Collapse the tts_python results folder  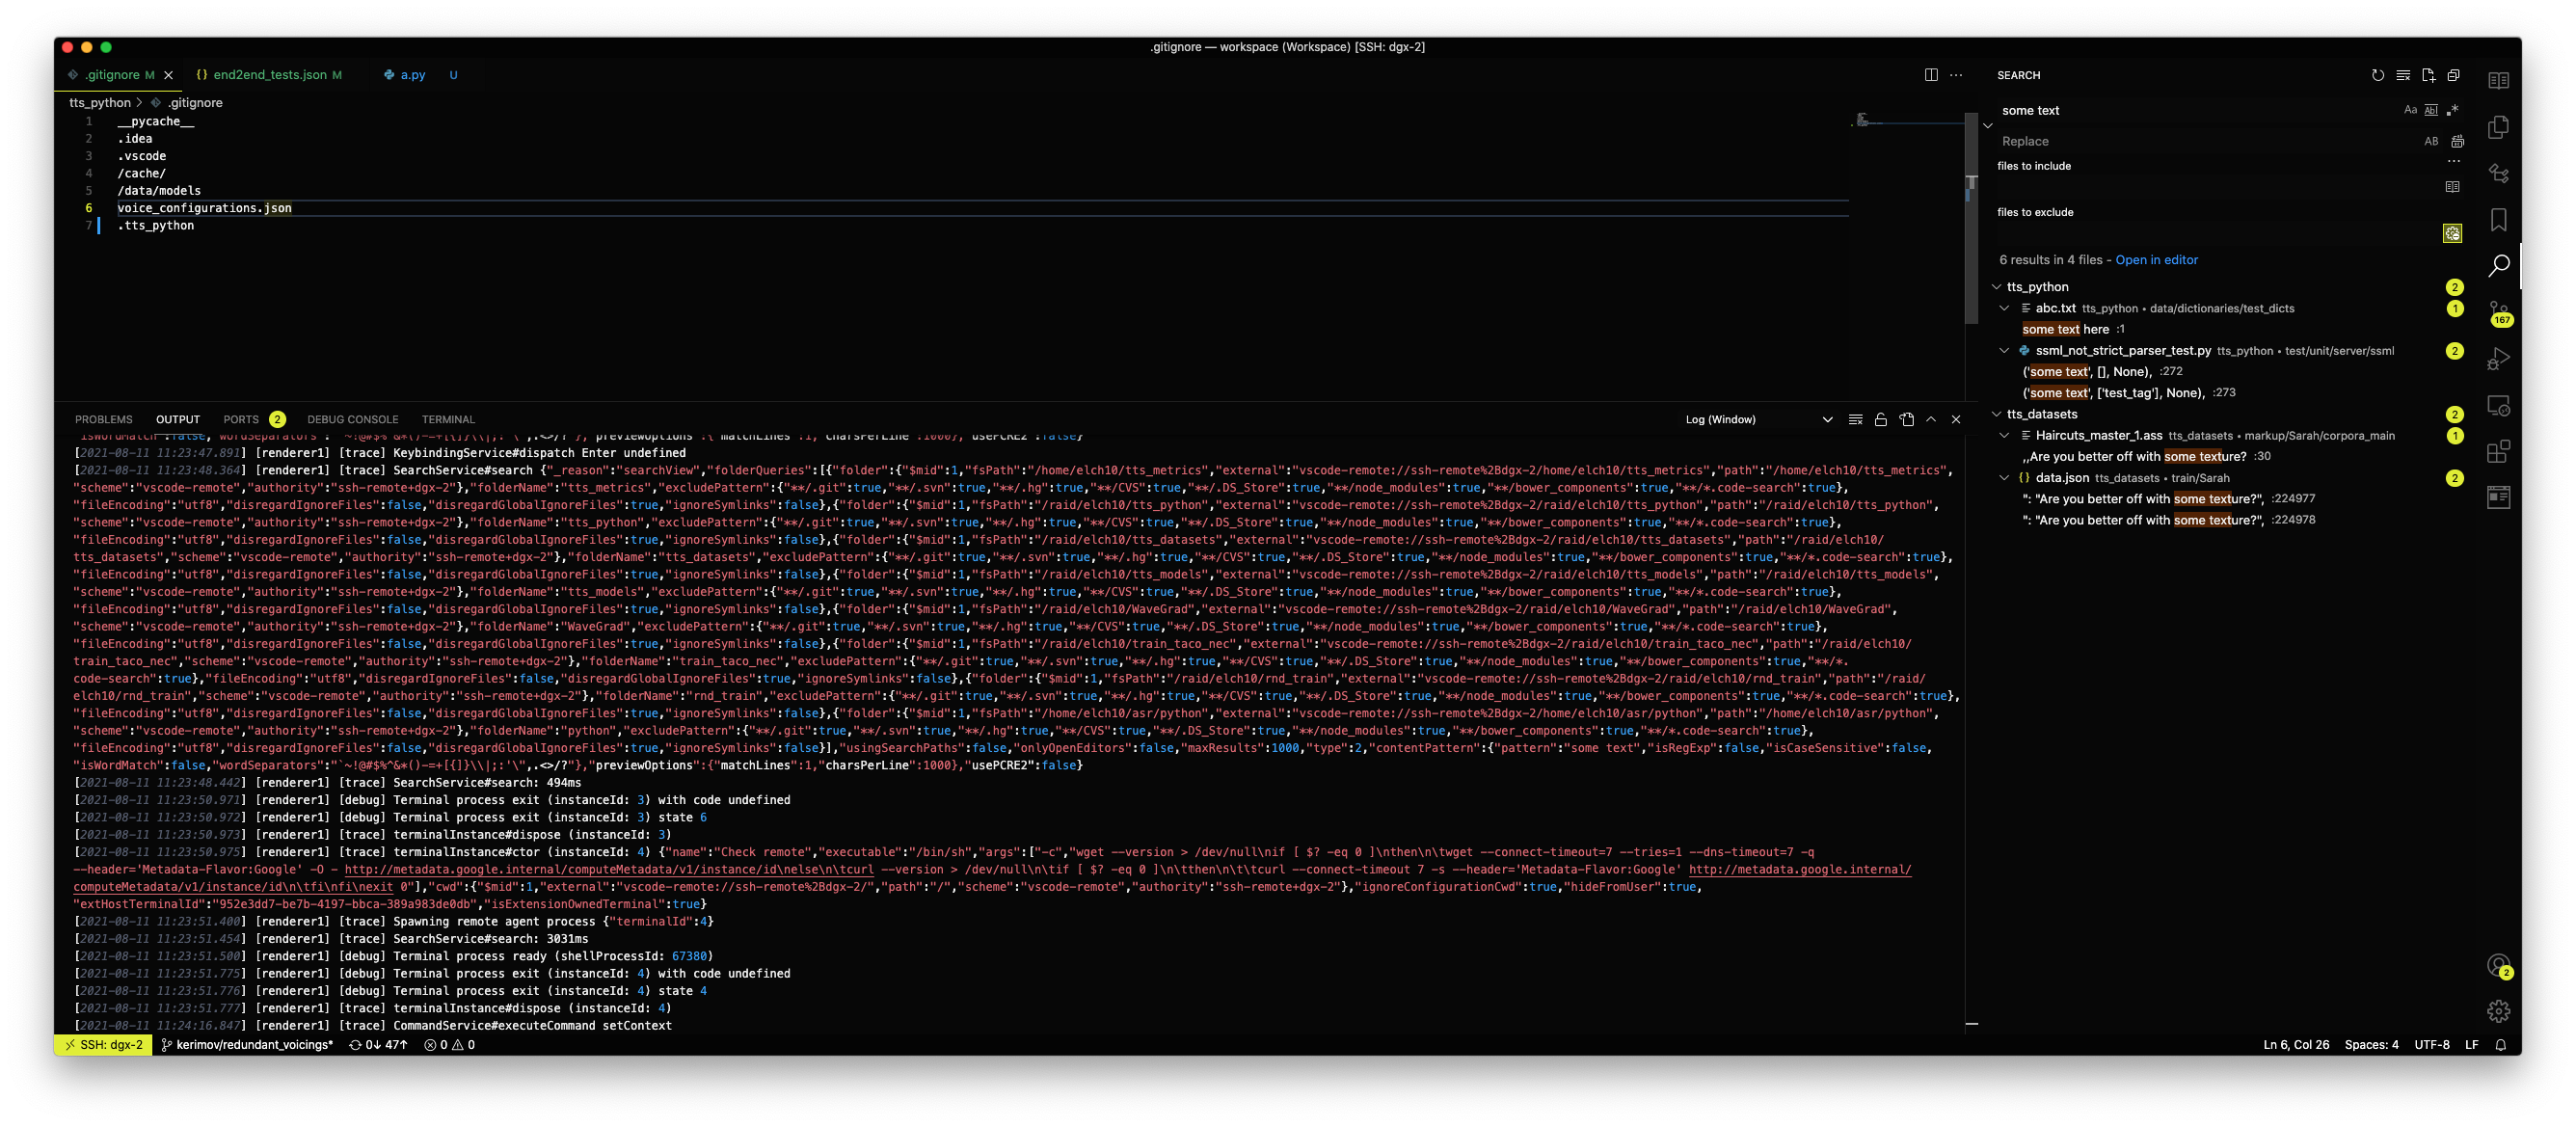1996,287
